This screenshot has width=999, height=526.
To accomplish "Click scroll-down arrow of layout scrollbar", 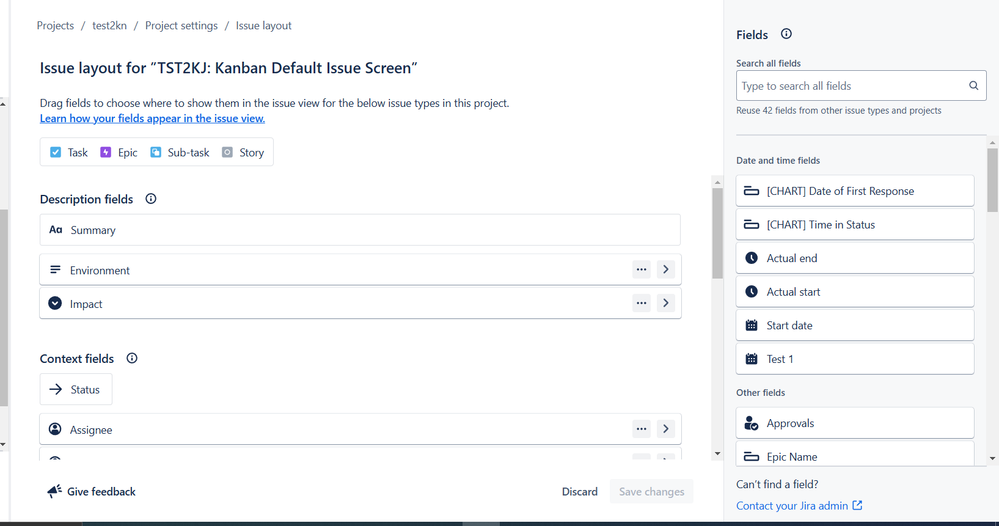I will coord(717,454).
